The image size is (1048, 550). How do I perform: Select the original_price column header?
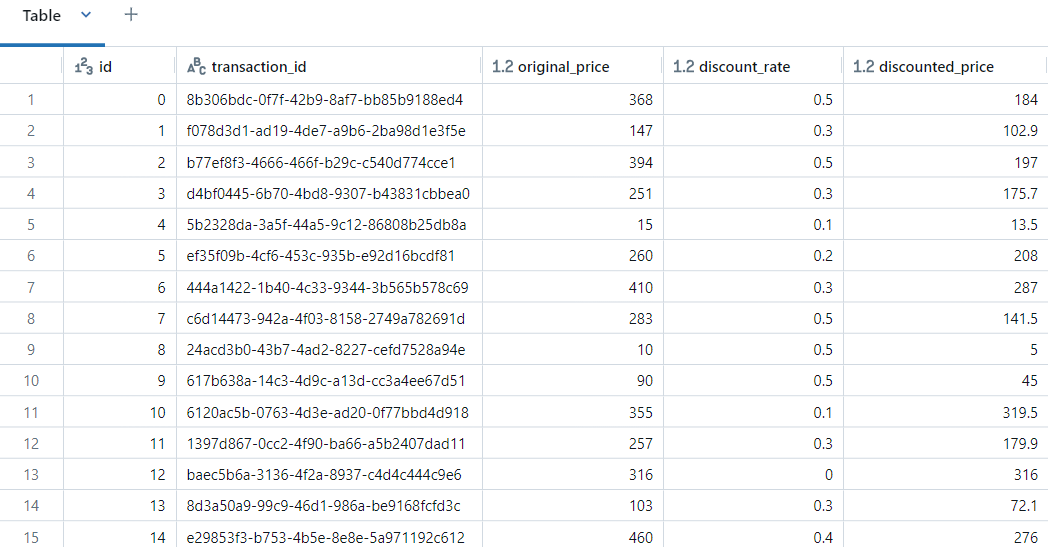(x=565, y=67)
